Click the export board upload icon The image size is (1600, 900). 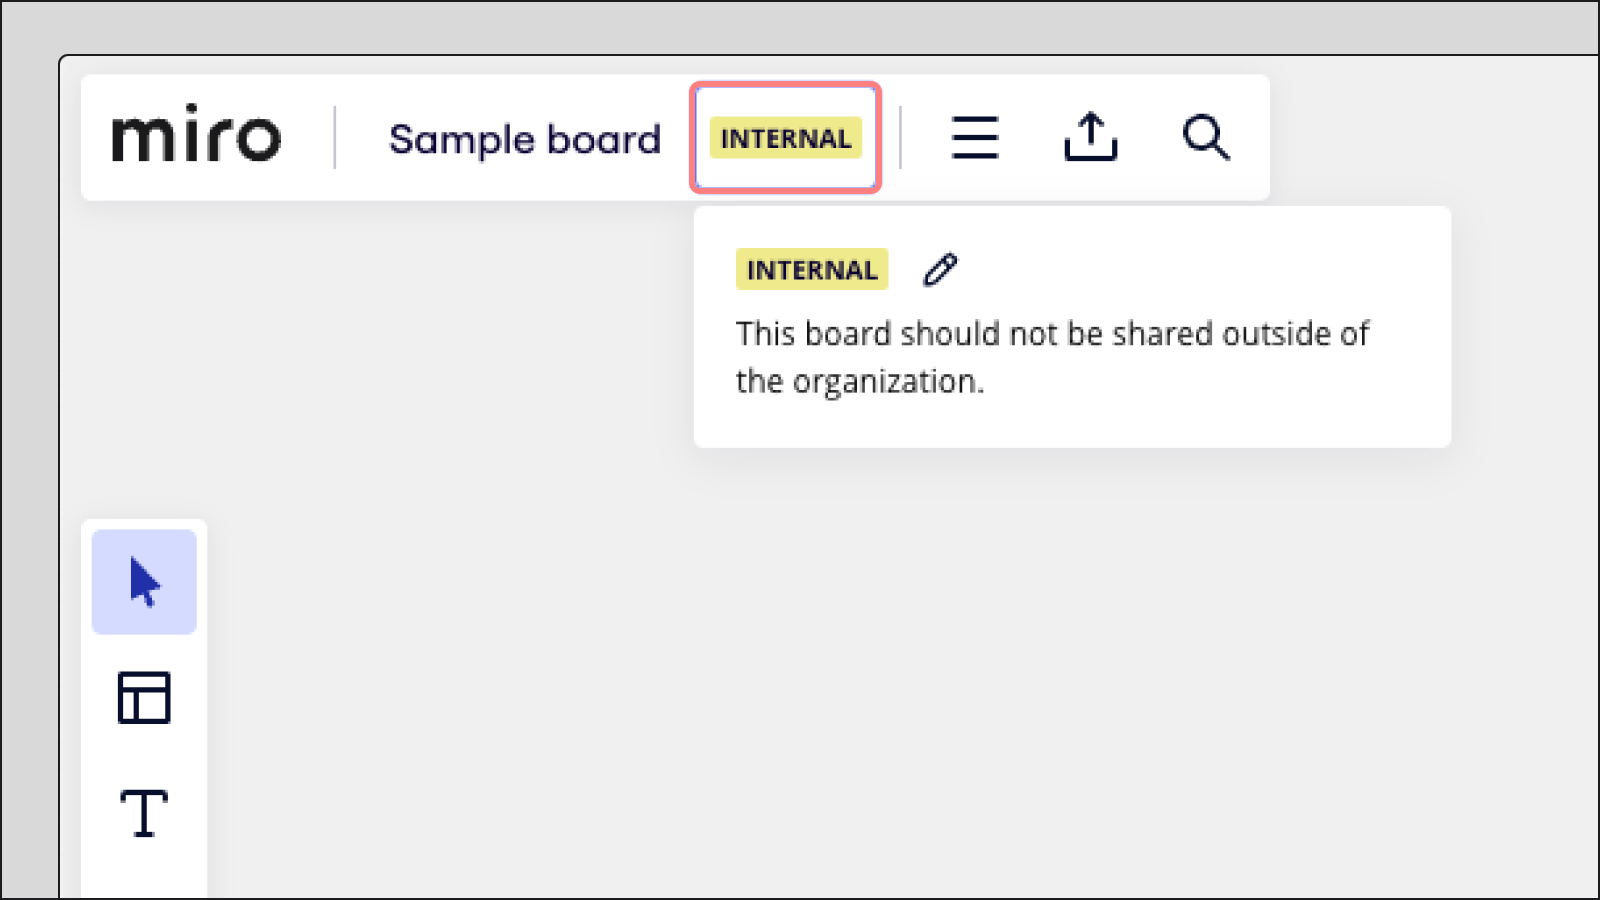(1090, 137)
